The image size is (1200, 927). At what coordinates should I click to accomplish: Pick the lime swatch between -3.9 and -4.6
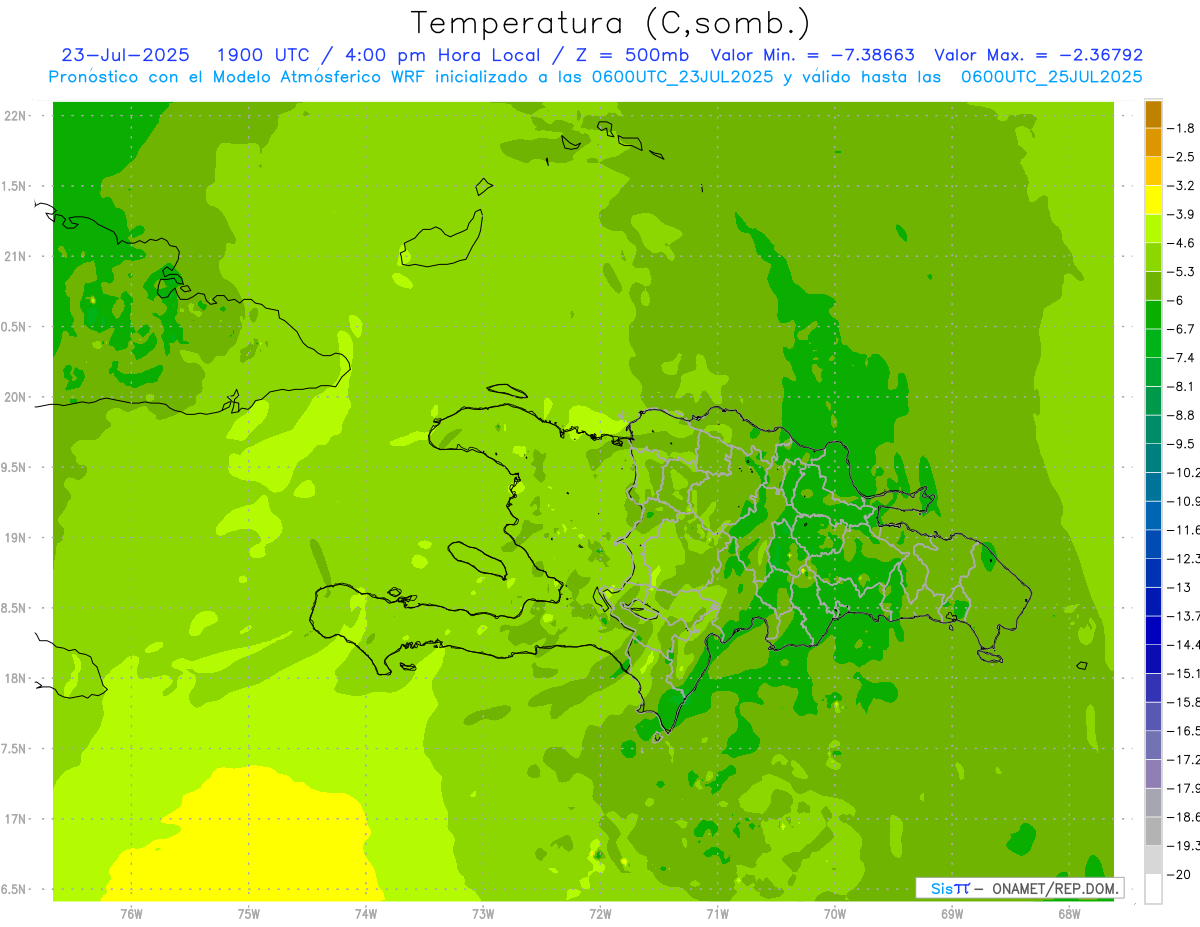tap(1153, 228)
